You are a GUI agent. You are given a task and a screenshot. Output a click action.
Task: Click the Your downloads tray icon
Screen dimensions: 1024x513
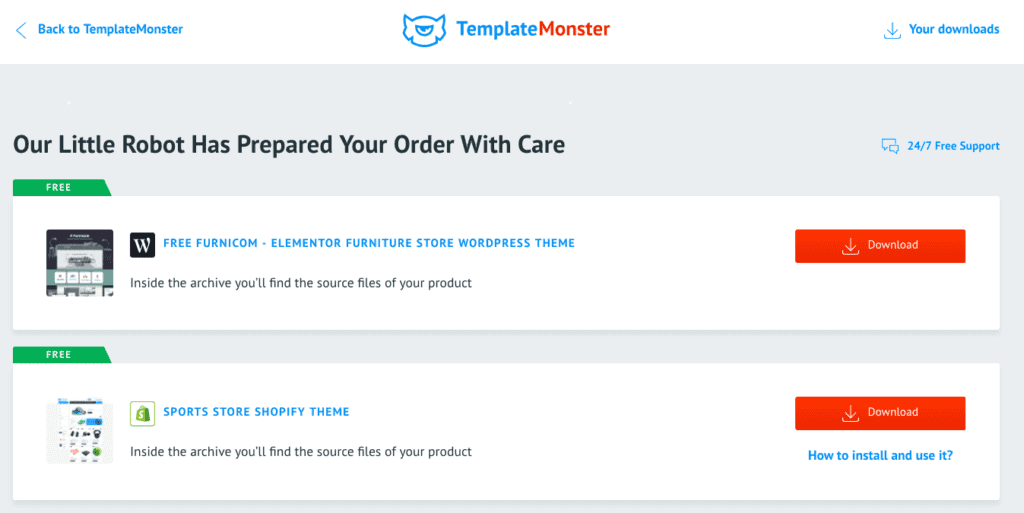point(891,30)
